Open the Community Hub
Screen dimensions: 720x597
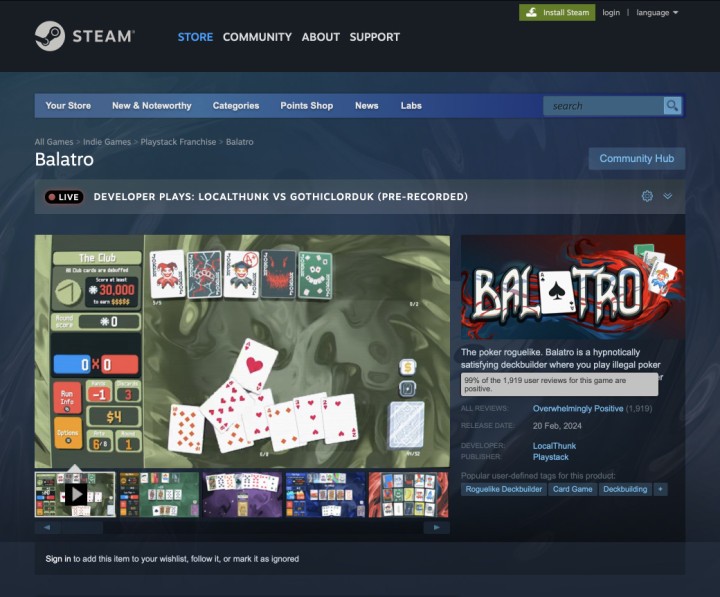(x=637, y=158)
